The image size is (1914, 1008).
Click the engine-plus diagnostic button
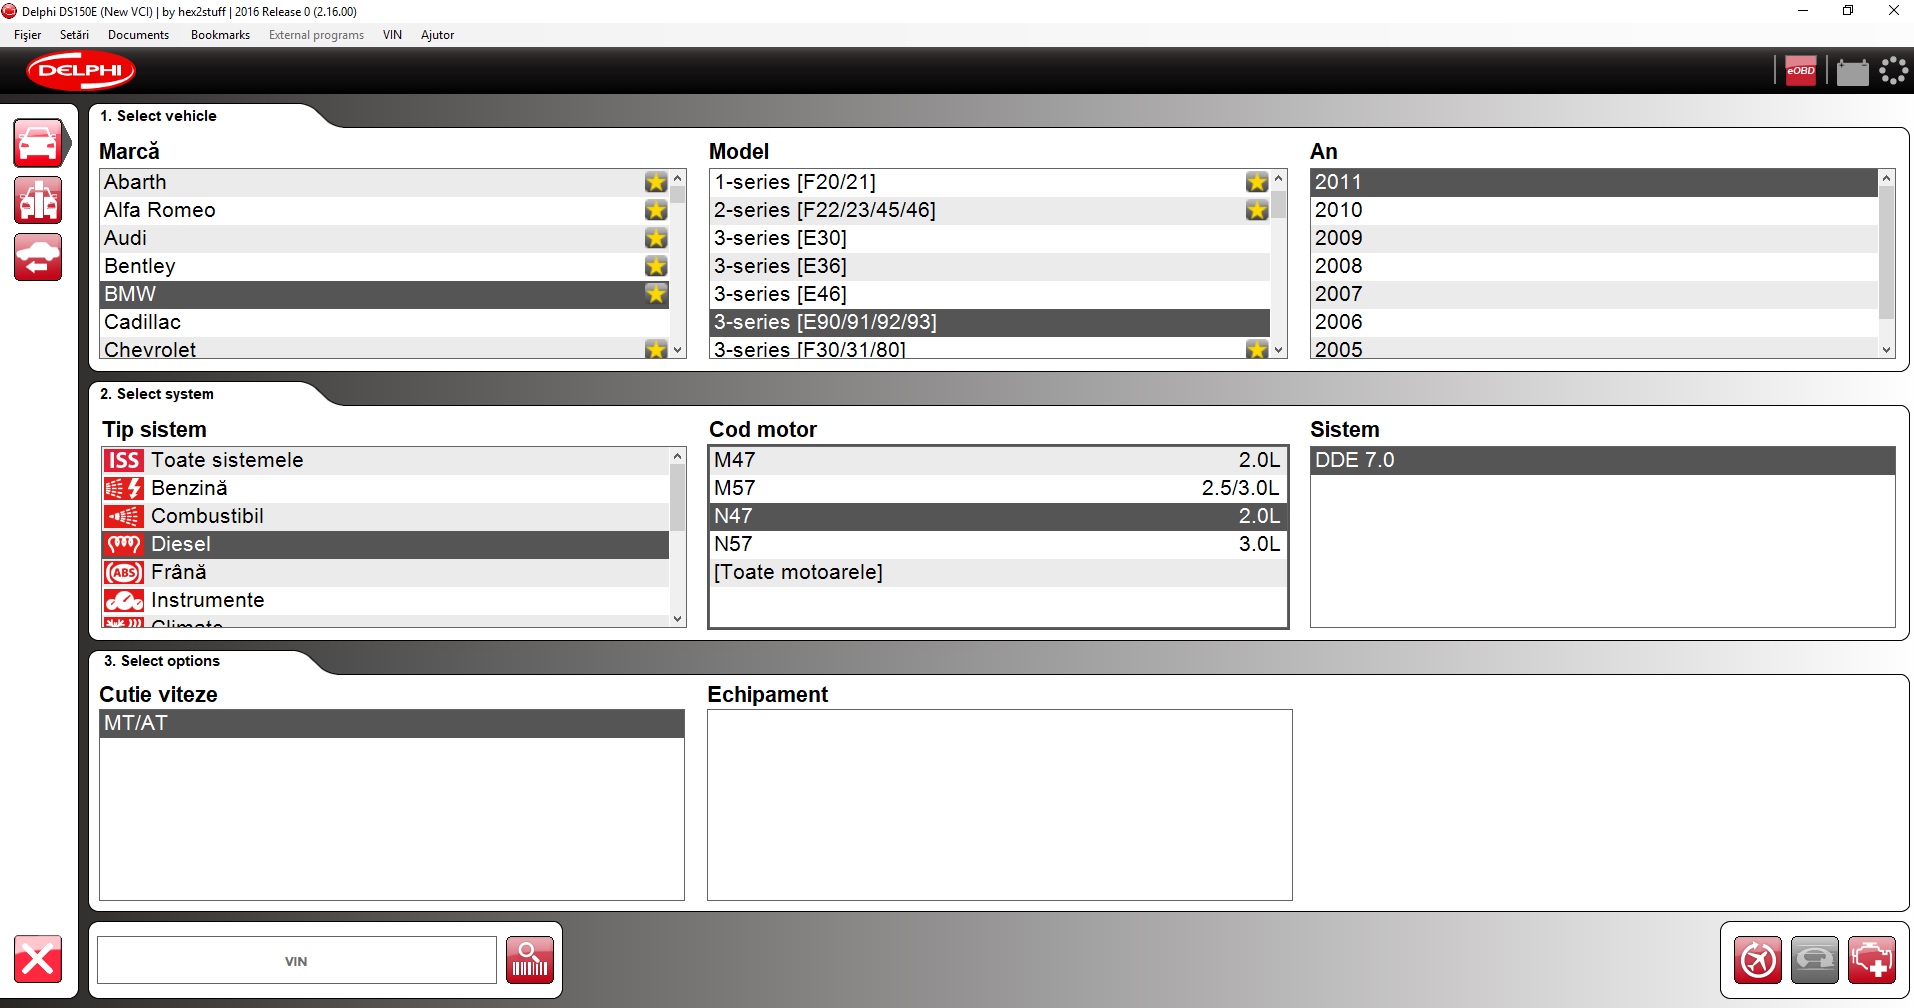point(1872,960)
